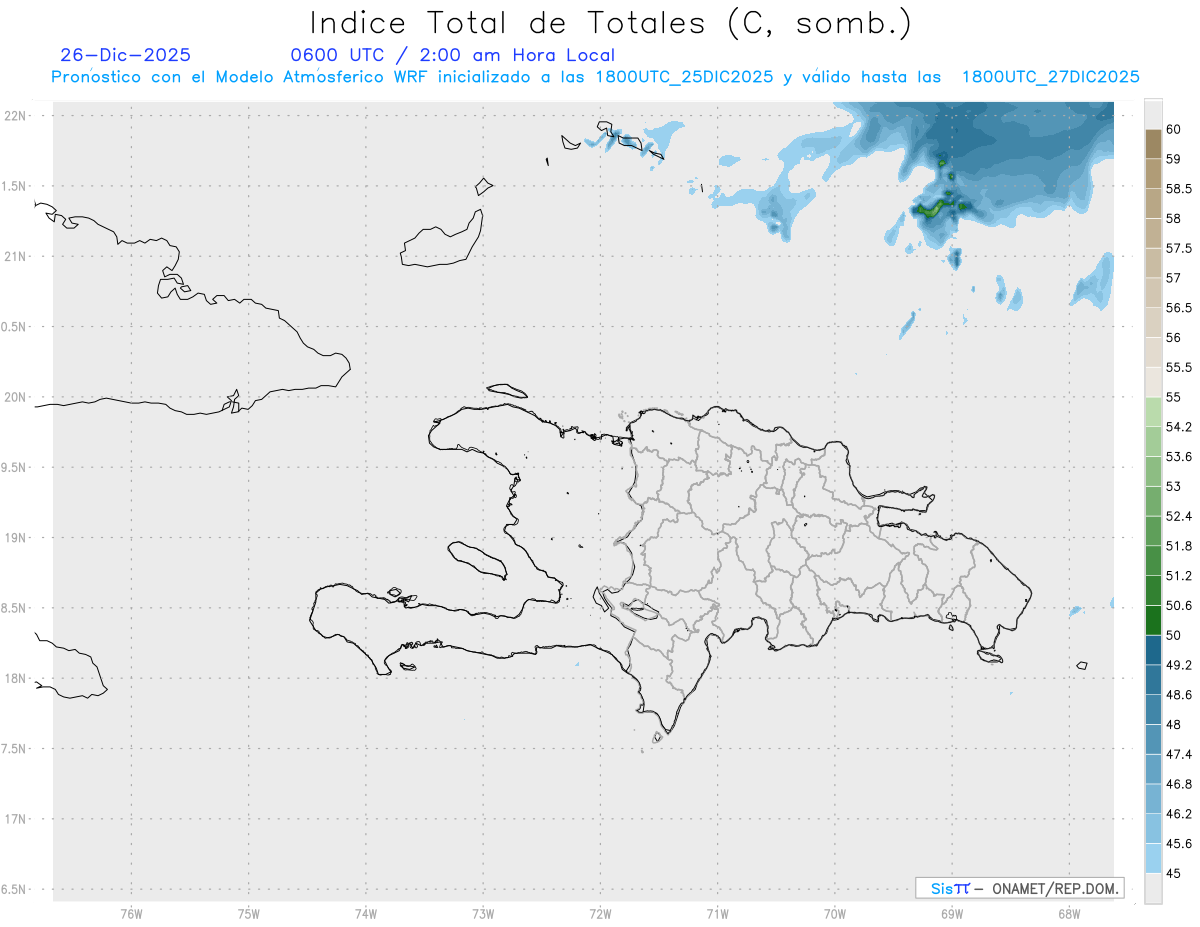Click "0600 UTC / 2:00 am Hora Local"
Viewport: 1200px width, 927px height.
point(452,55)
